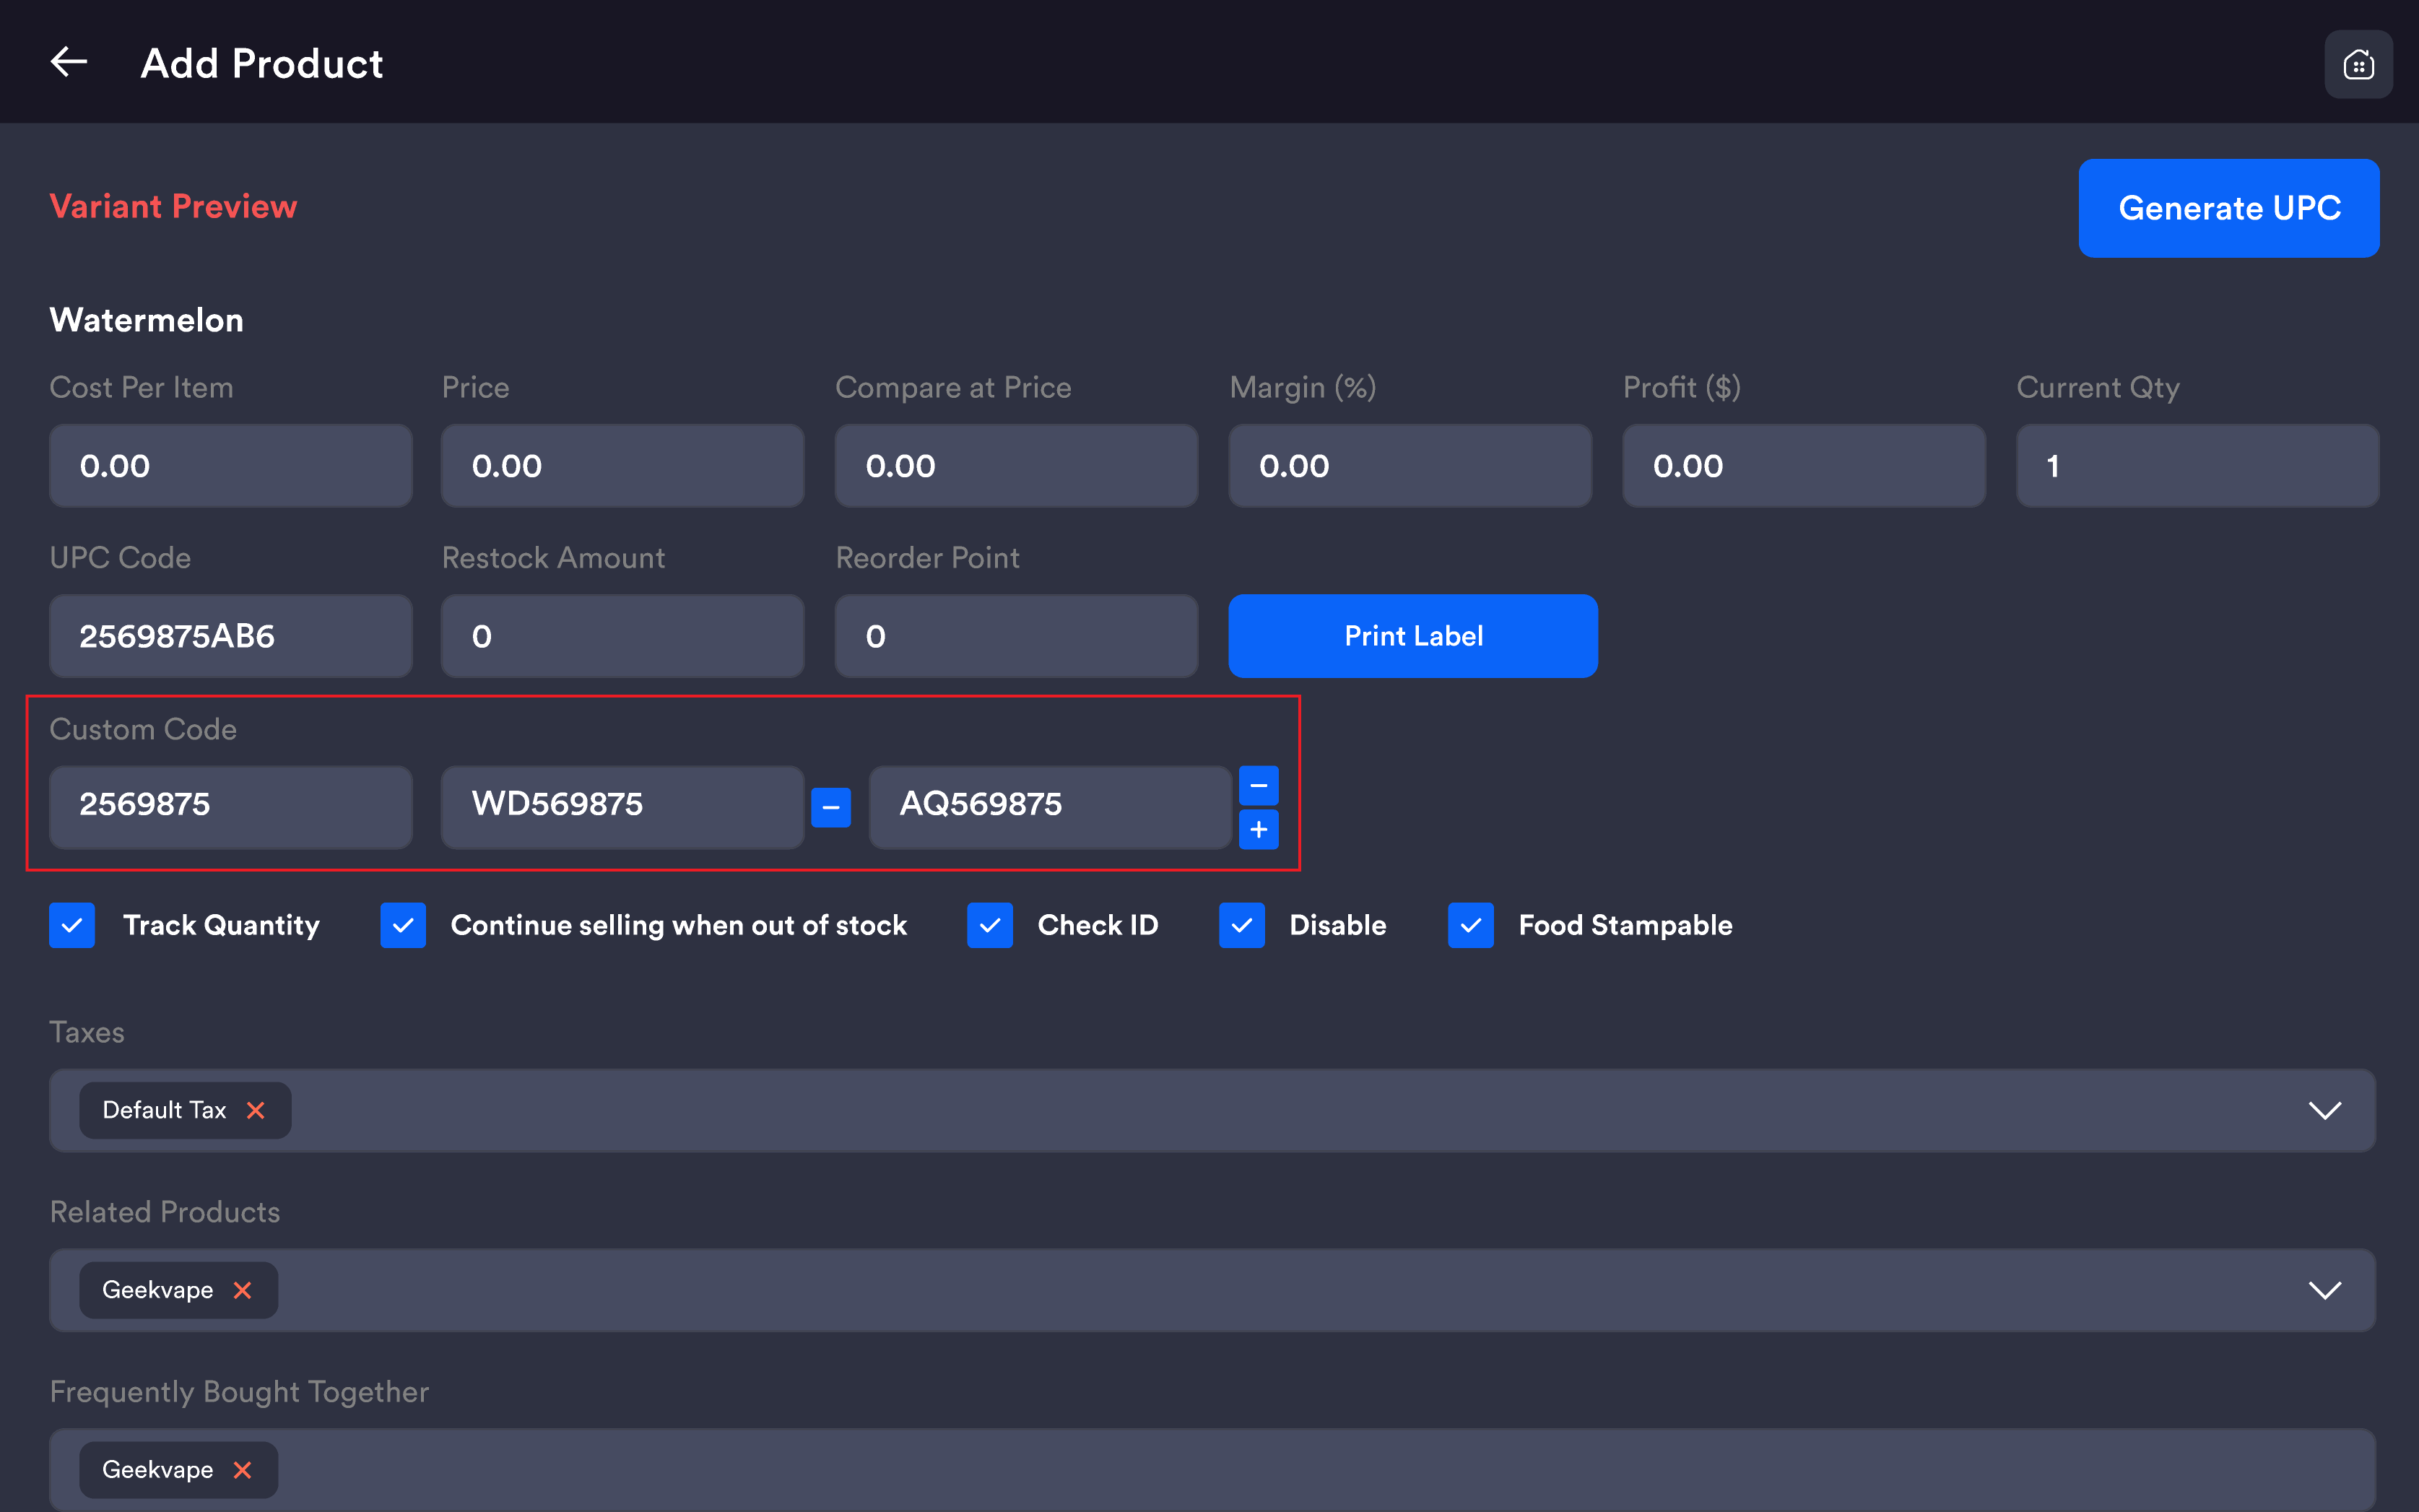
Task: Click the Check ID label
Action: coord(1098,925)
